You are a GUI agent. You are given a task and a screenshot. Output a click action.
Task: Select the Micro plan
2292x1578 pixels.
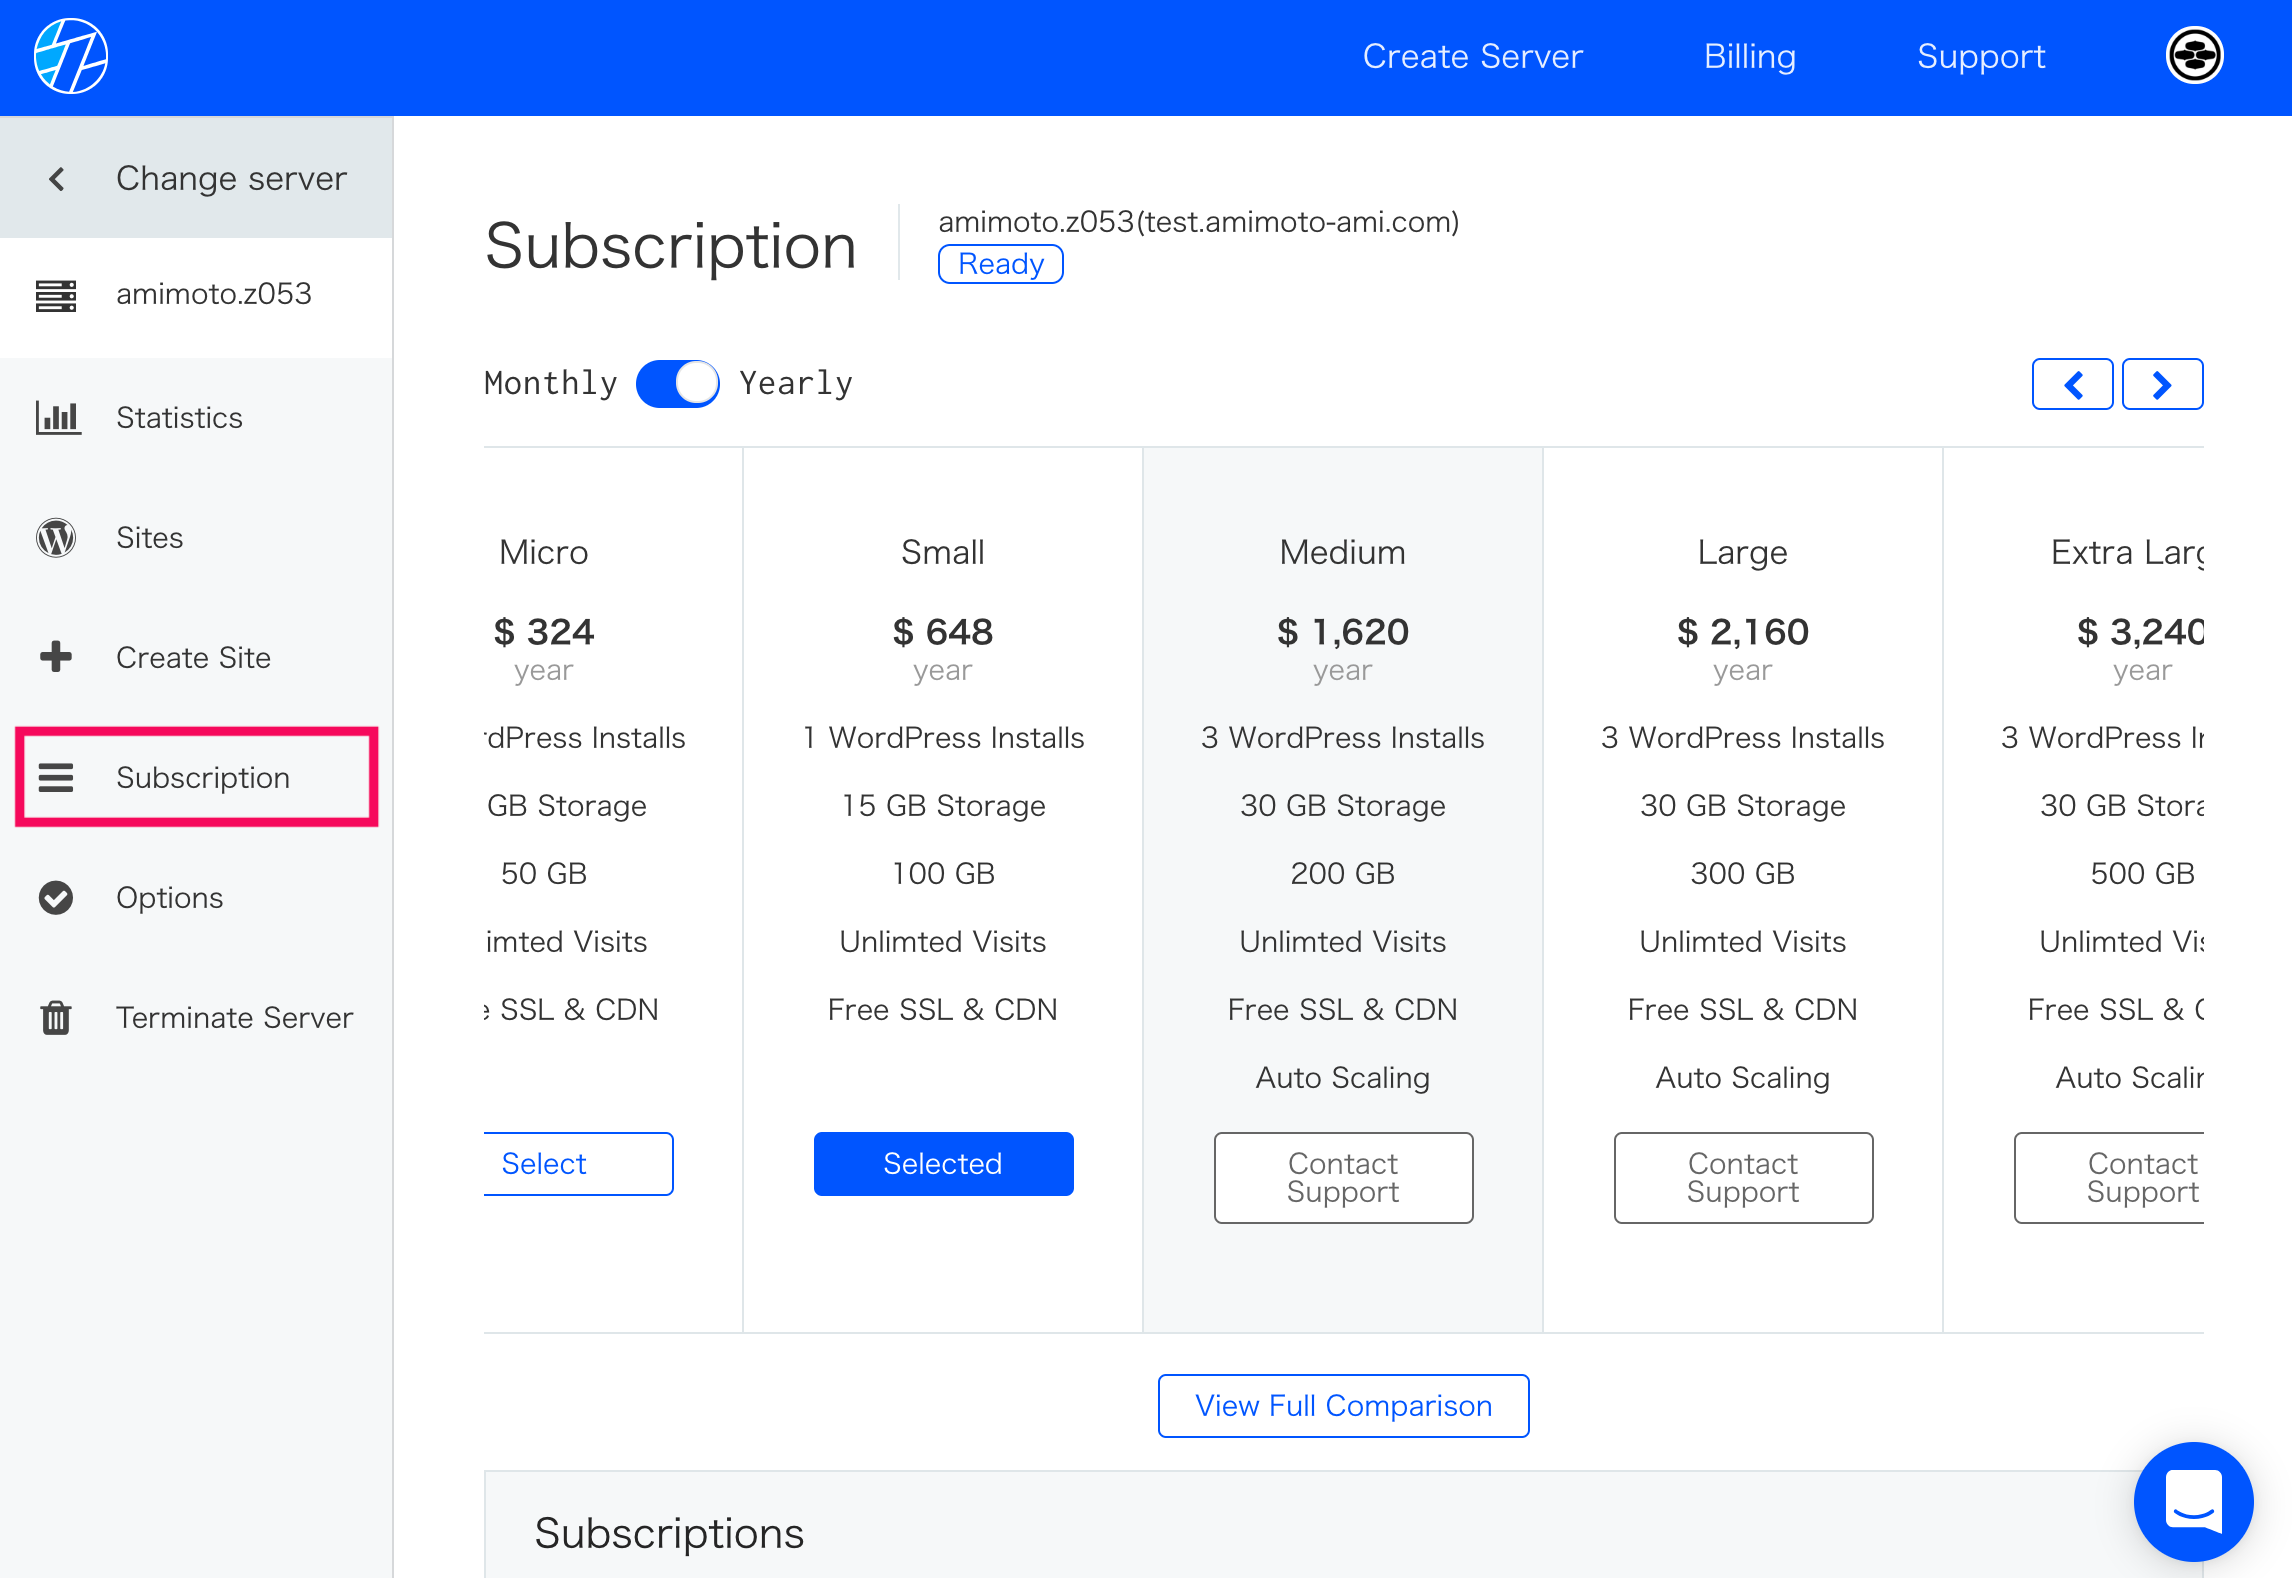point(578,1164)
